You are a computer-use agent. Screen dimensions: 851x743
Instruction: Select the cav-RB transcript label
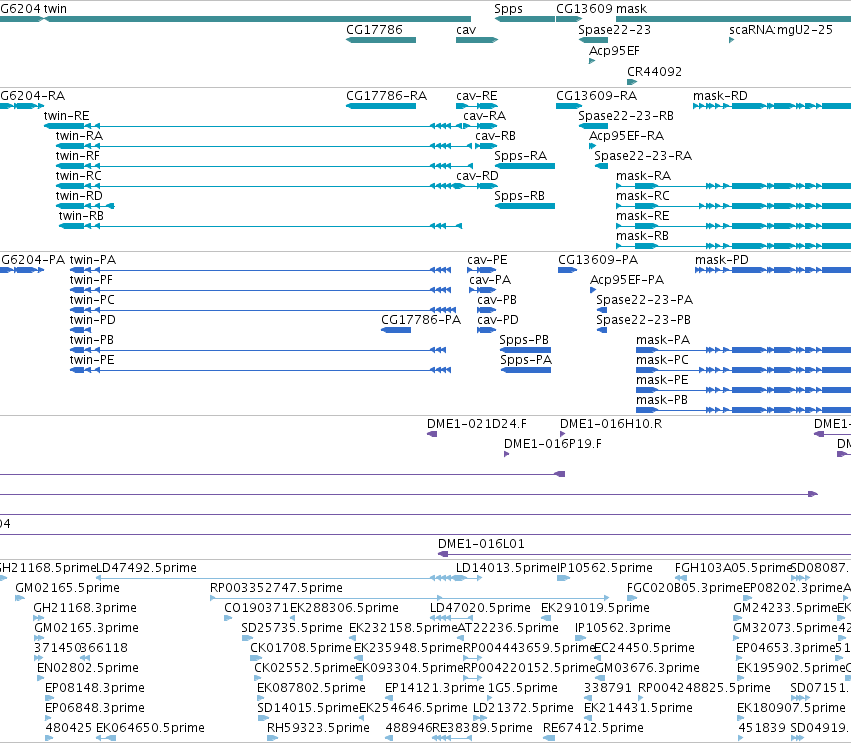pos(496,136)
